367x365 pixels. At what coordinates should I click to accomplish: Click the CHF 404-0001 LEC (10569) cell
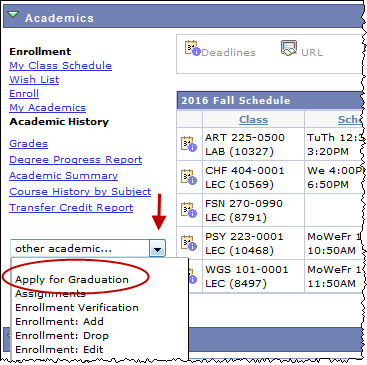click(x=254, y=177)
